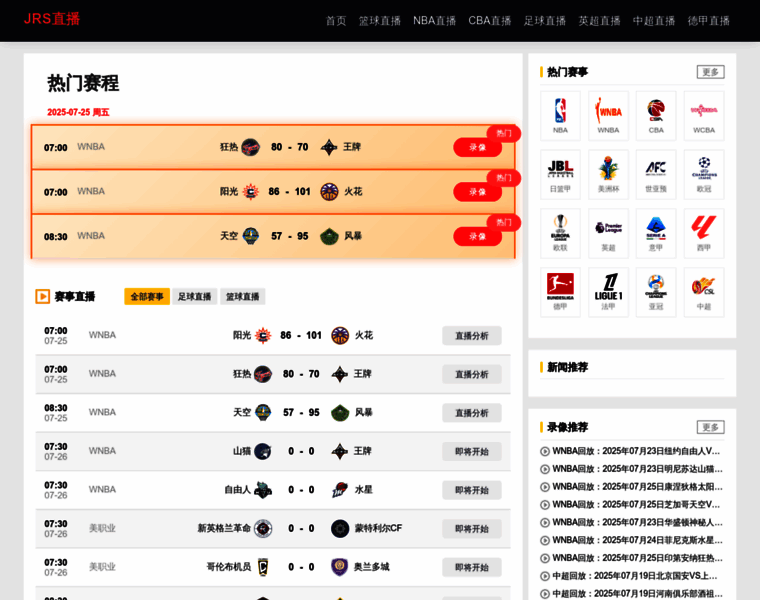Open 中超直播 in top navigation

[x=654, y=21]
